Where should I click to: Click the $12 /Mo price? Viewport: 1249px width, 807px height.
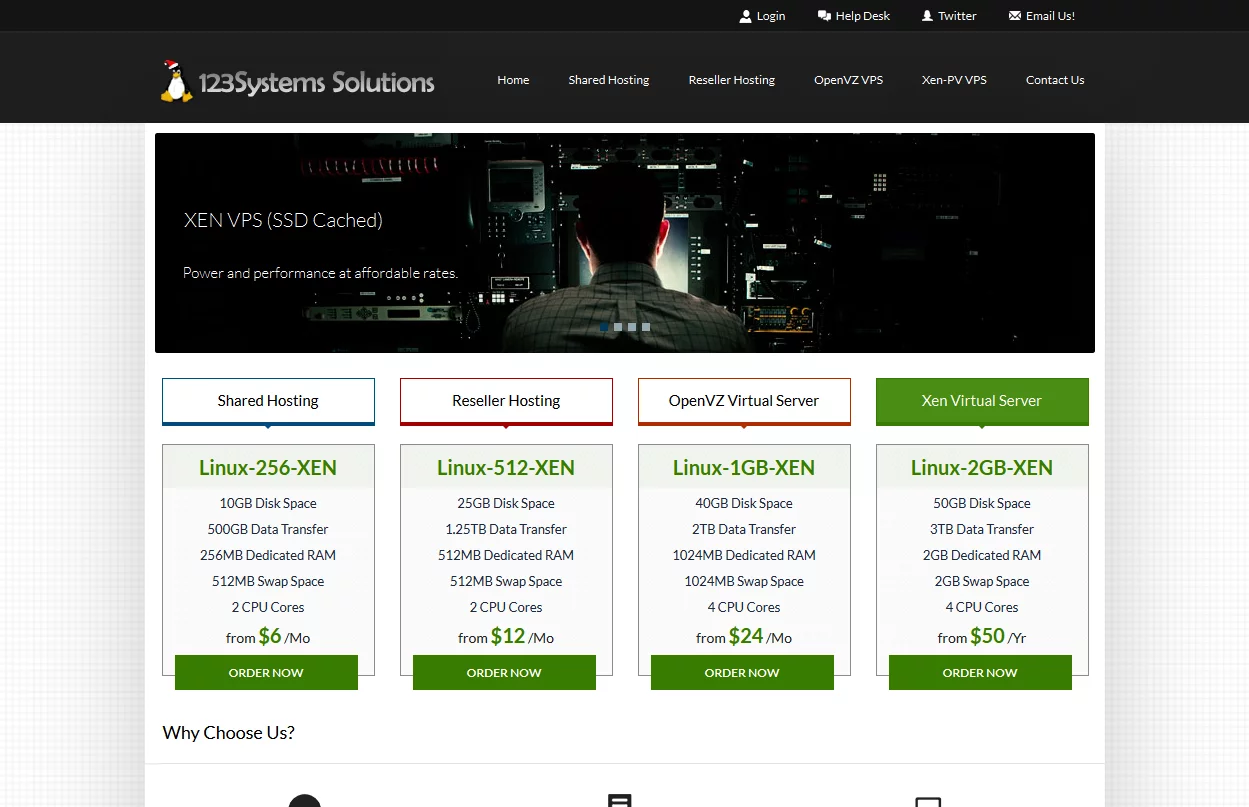point(506,636)
